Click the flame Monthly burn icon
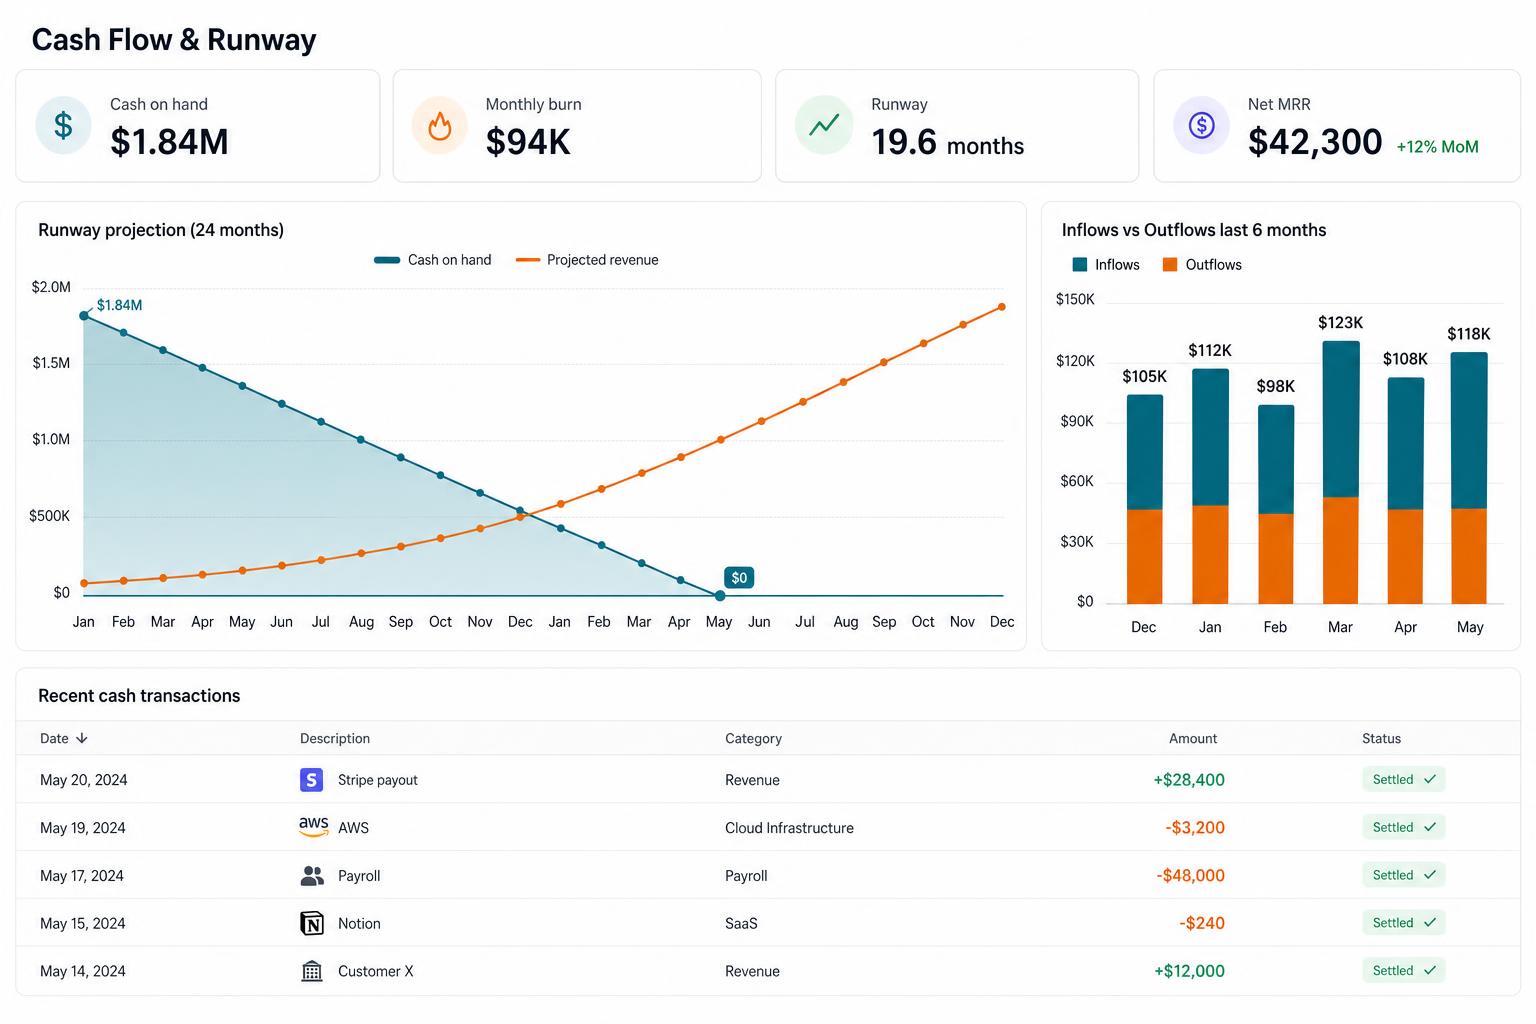Viewport: 1536px width, 1024px height. point(440,125)
